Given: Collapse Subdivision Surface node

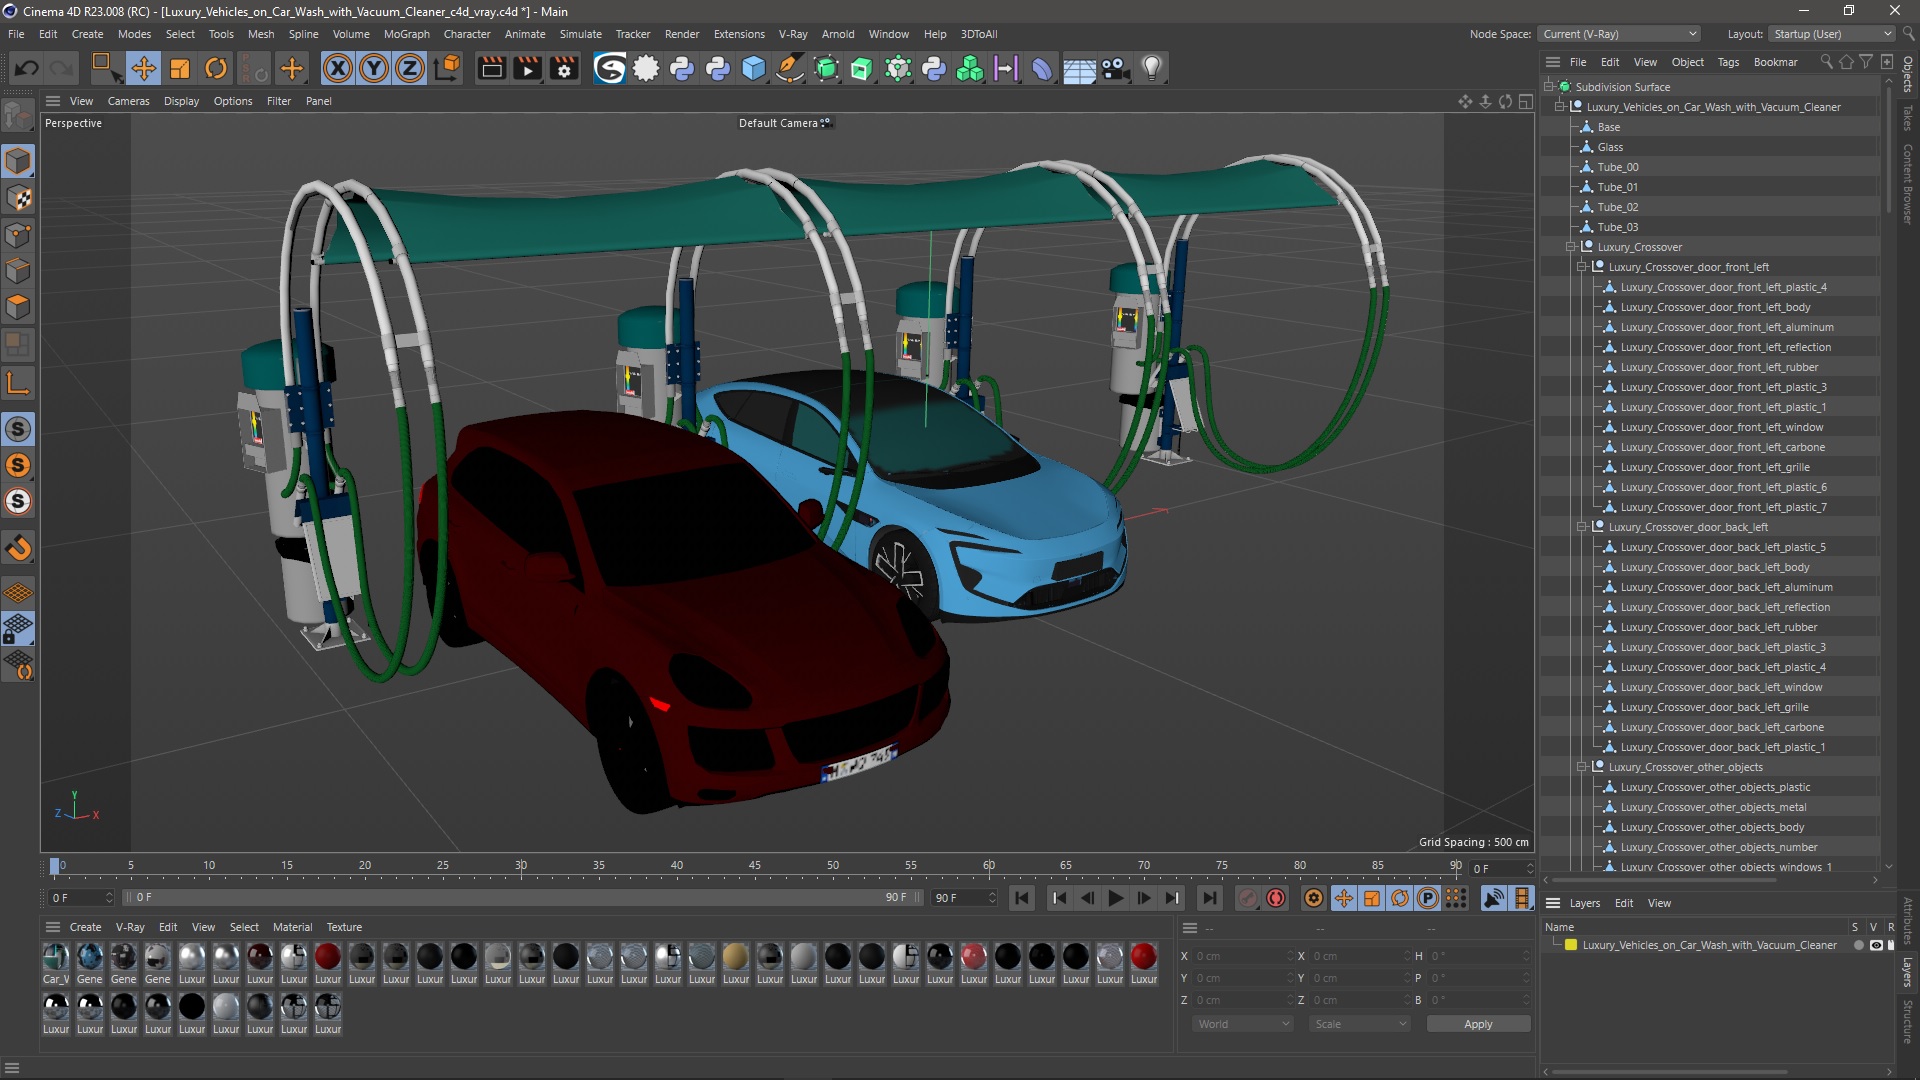Looking at the screenshot, I should (x=1549, y=87).
